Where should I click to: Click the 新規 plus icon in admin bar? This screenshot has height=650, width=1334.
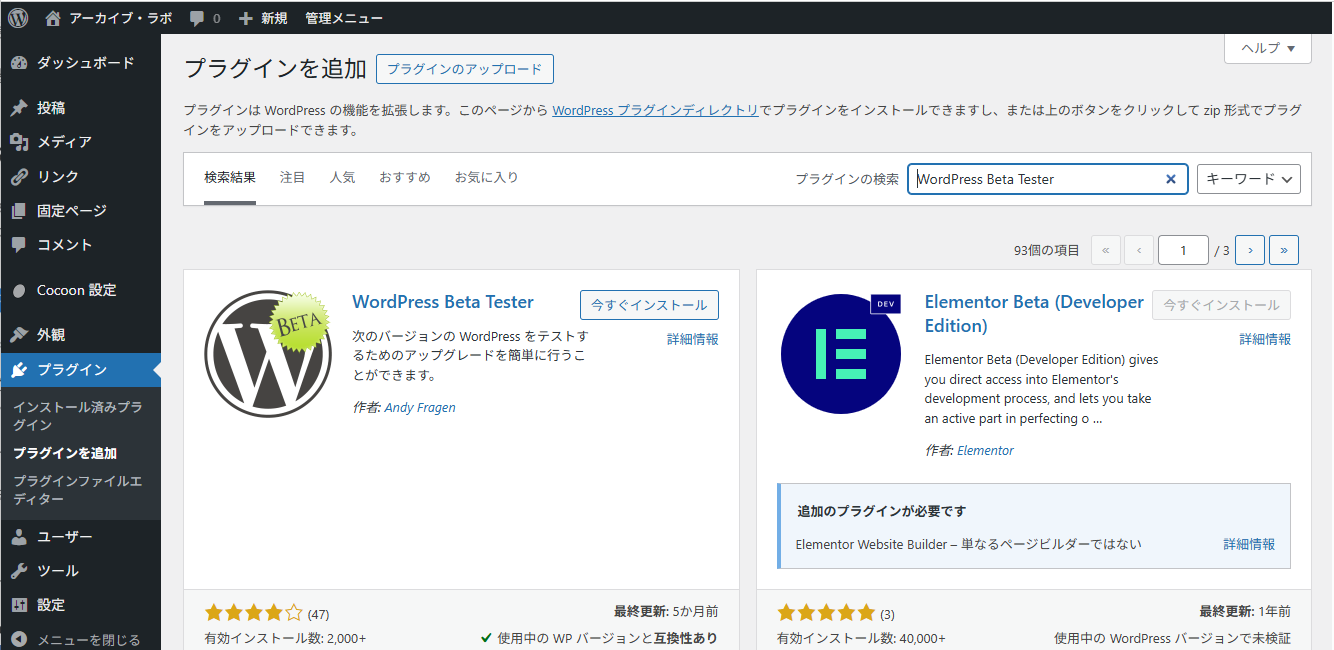(x=245, y=18)
